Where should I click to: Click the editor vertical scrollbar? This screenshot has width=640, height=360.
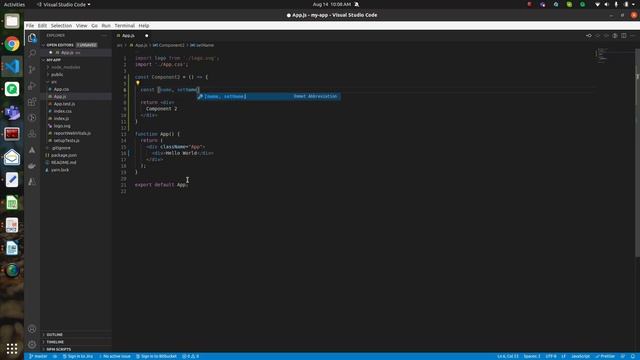(x=638, y=153)
